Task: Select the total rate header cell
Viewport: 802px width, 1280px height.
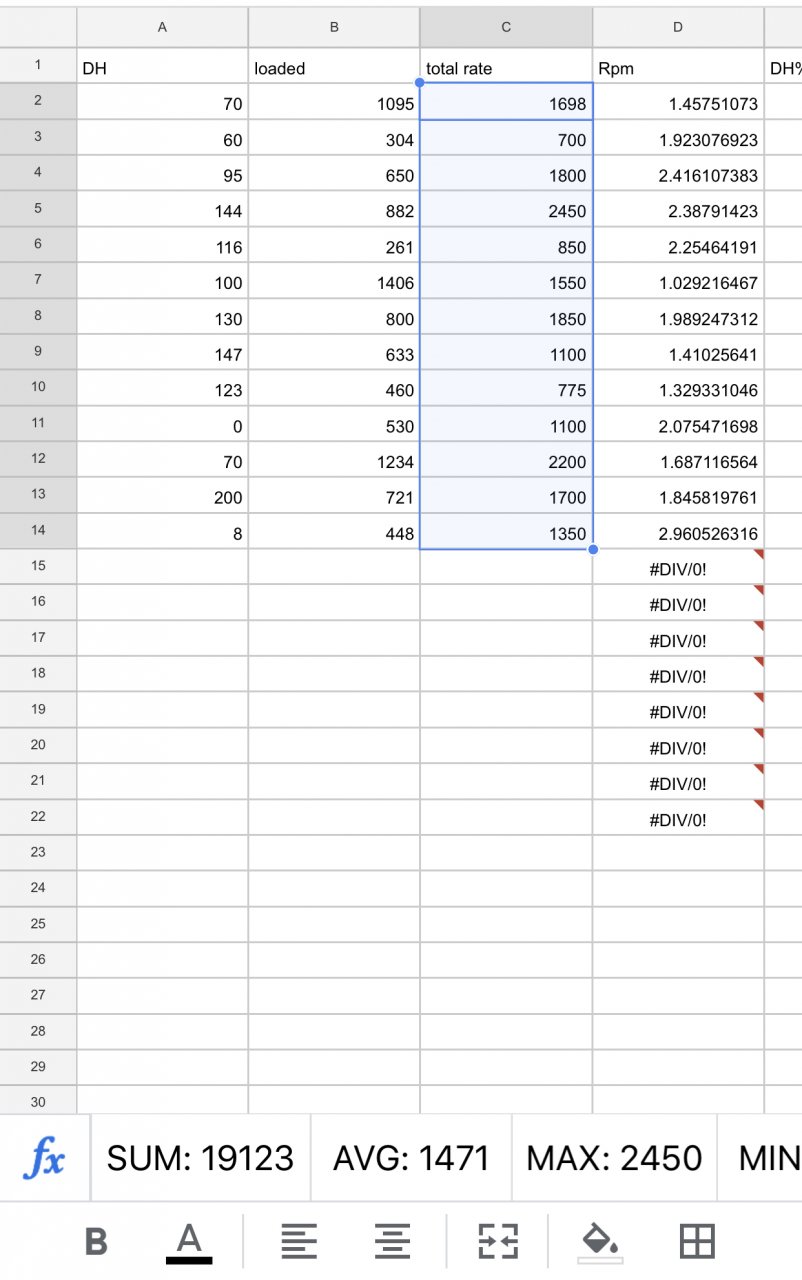Action: pos(506,66)
